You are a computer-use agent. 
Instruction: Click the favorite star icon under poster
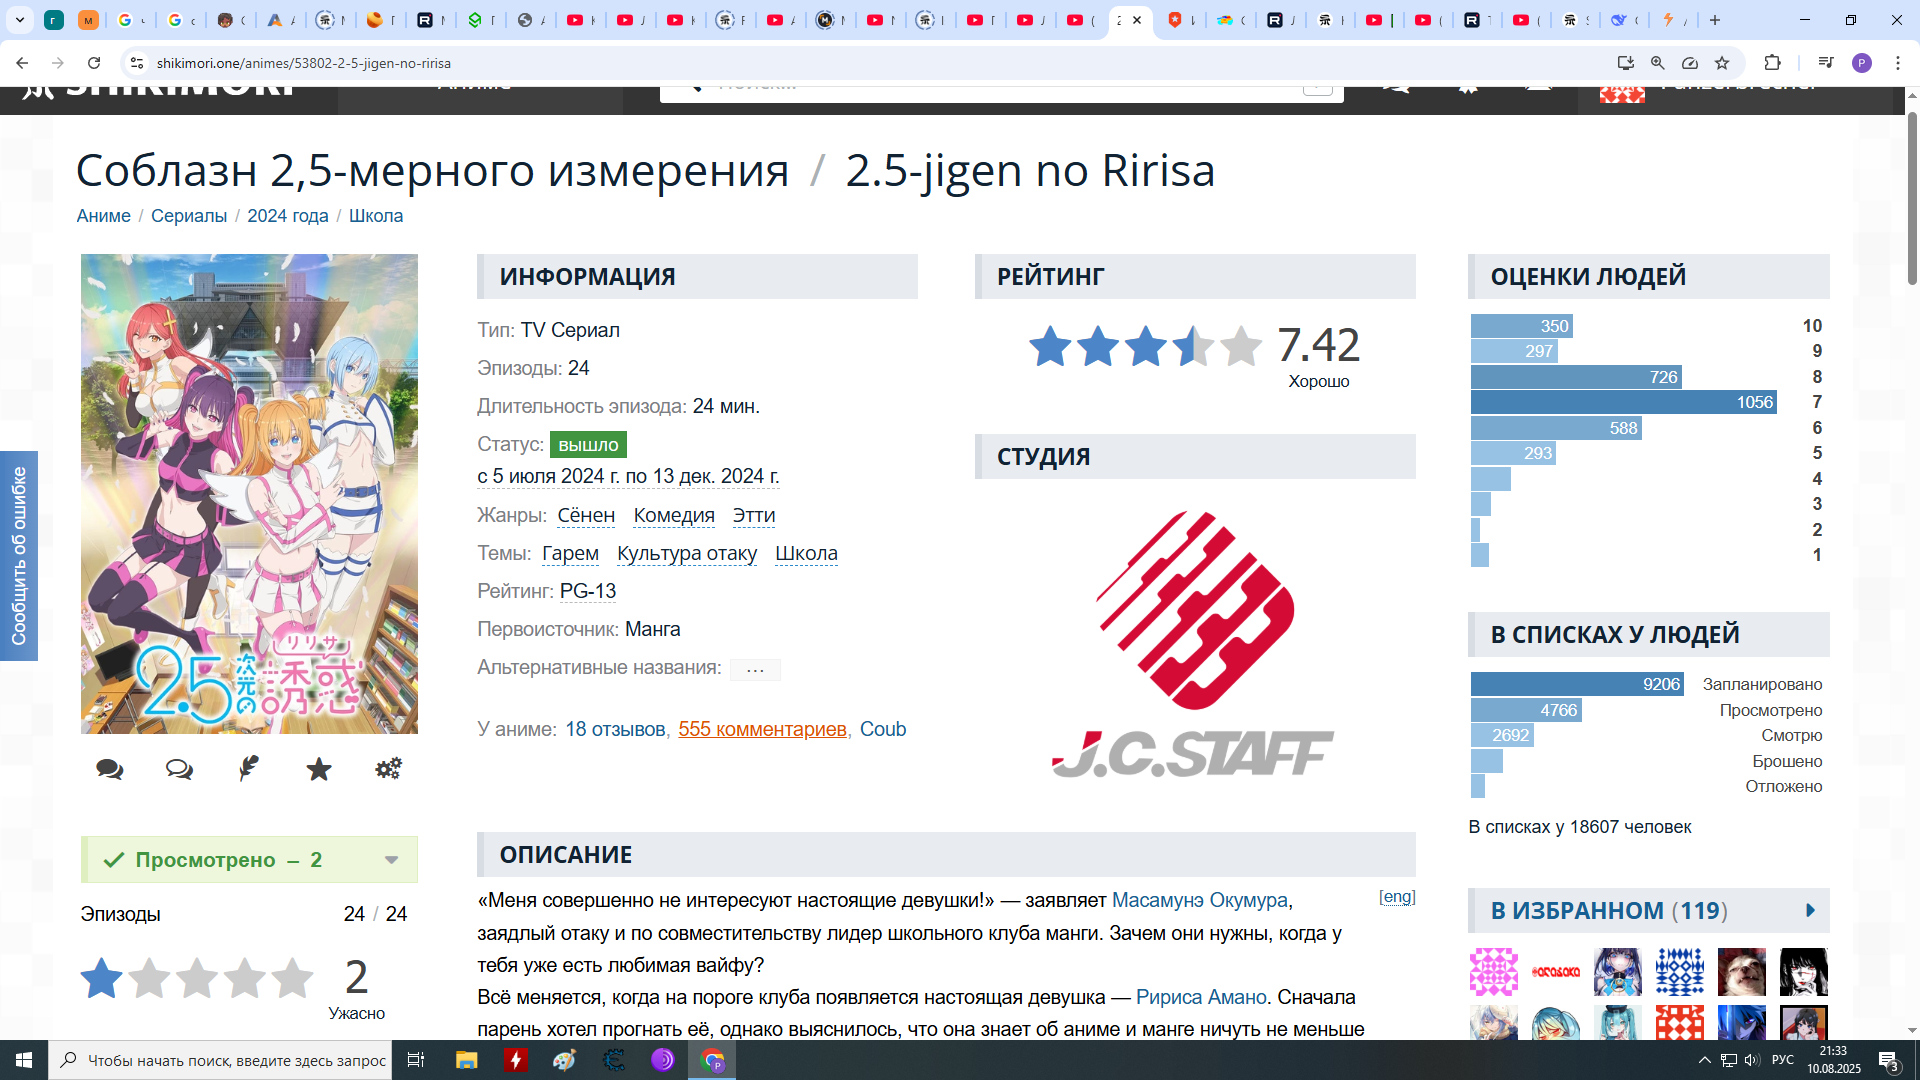pos(319,769)
